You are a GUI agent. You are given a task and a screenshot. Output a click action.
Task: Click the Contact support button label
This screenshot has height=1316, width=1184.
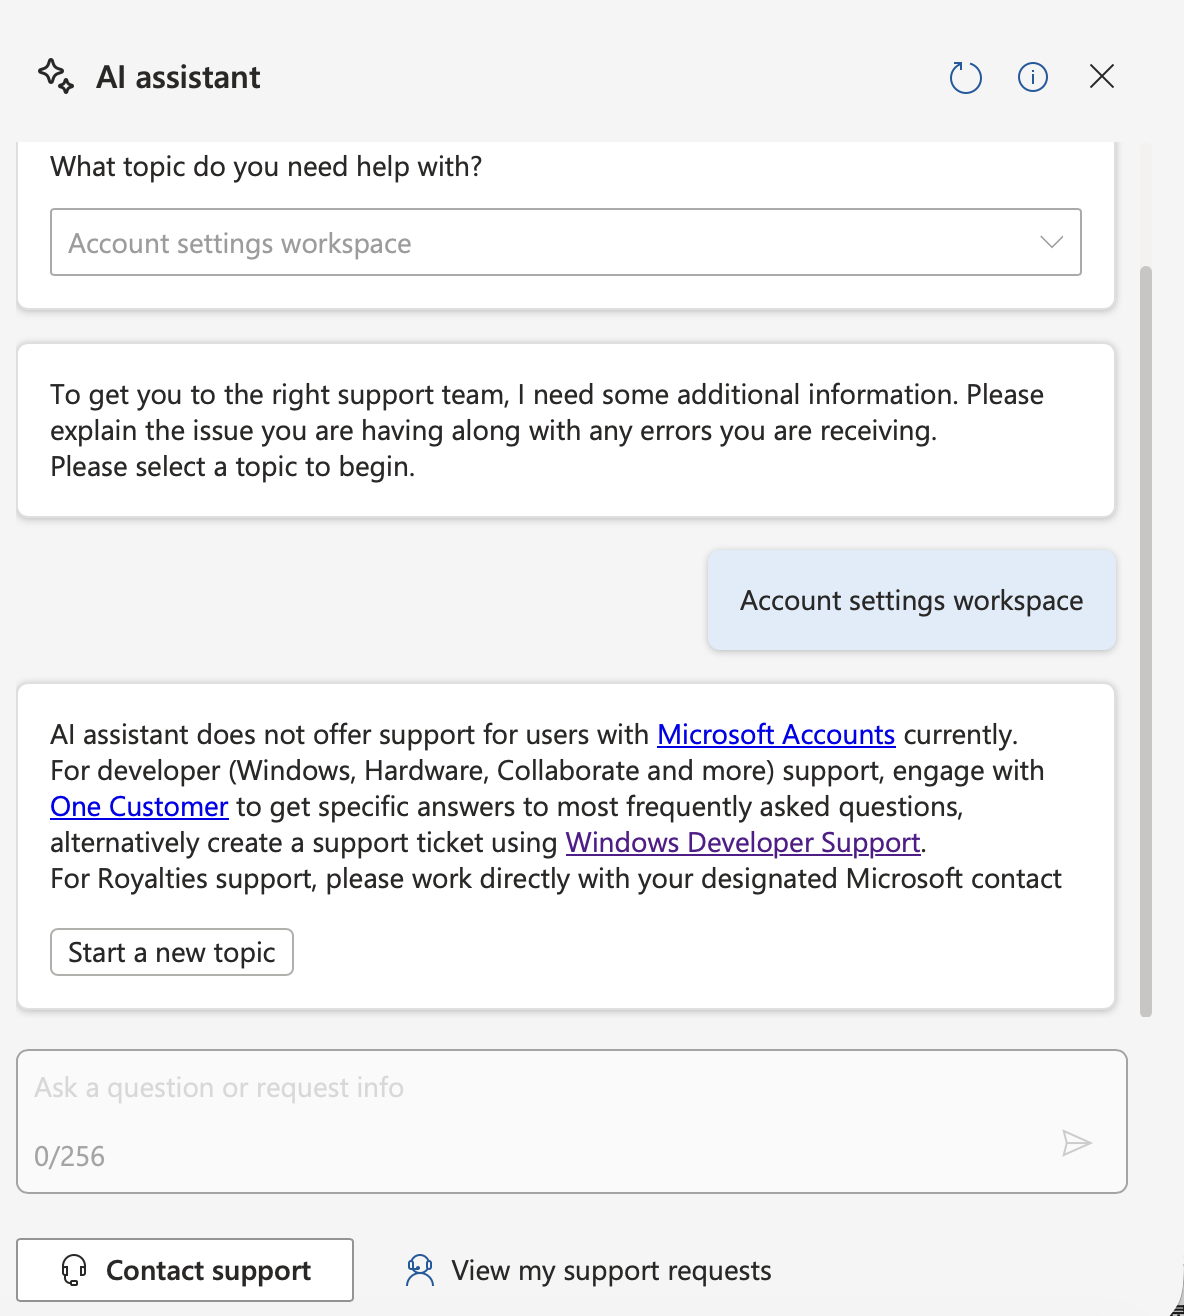[x=208, y=1270]
